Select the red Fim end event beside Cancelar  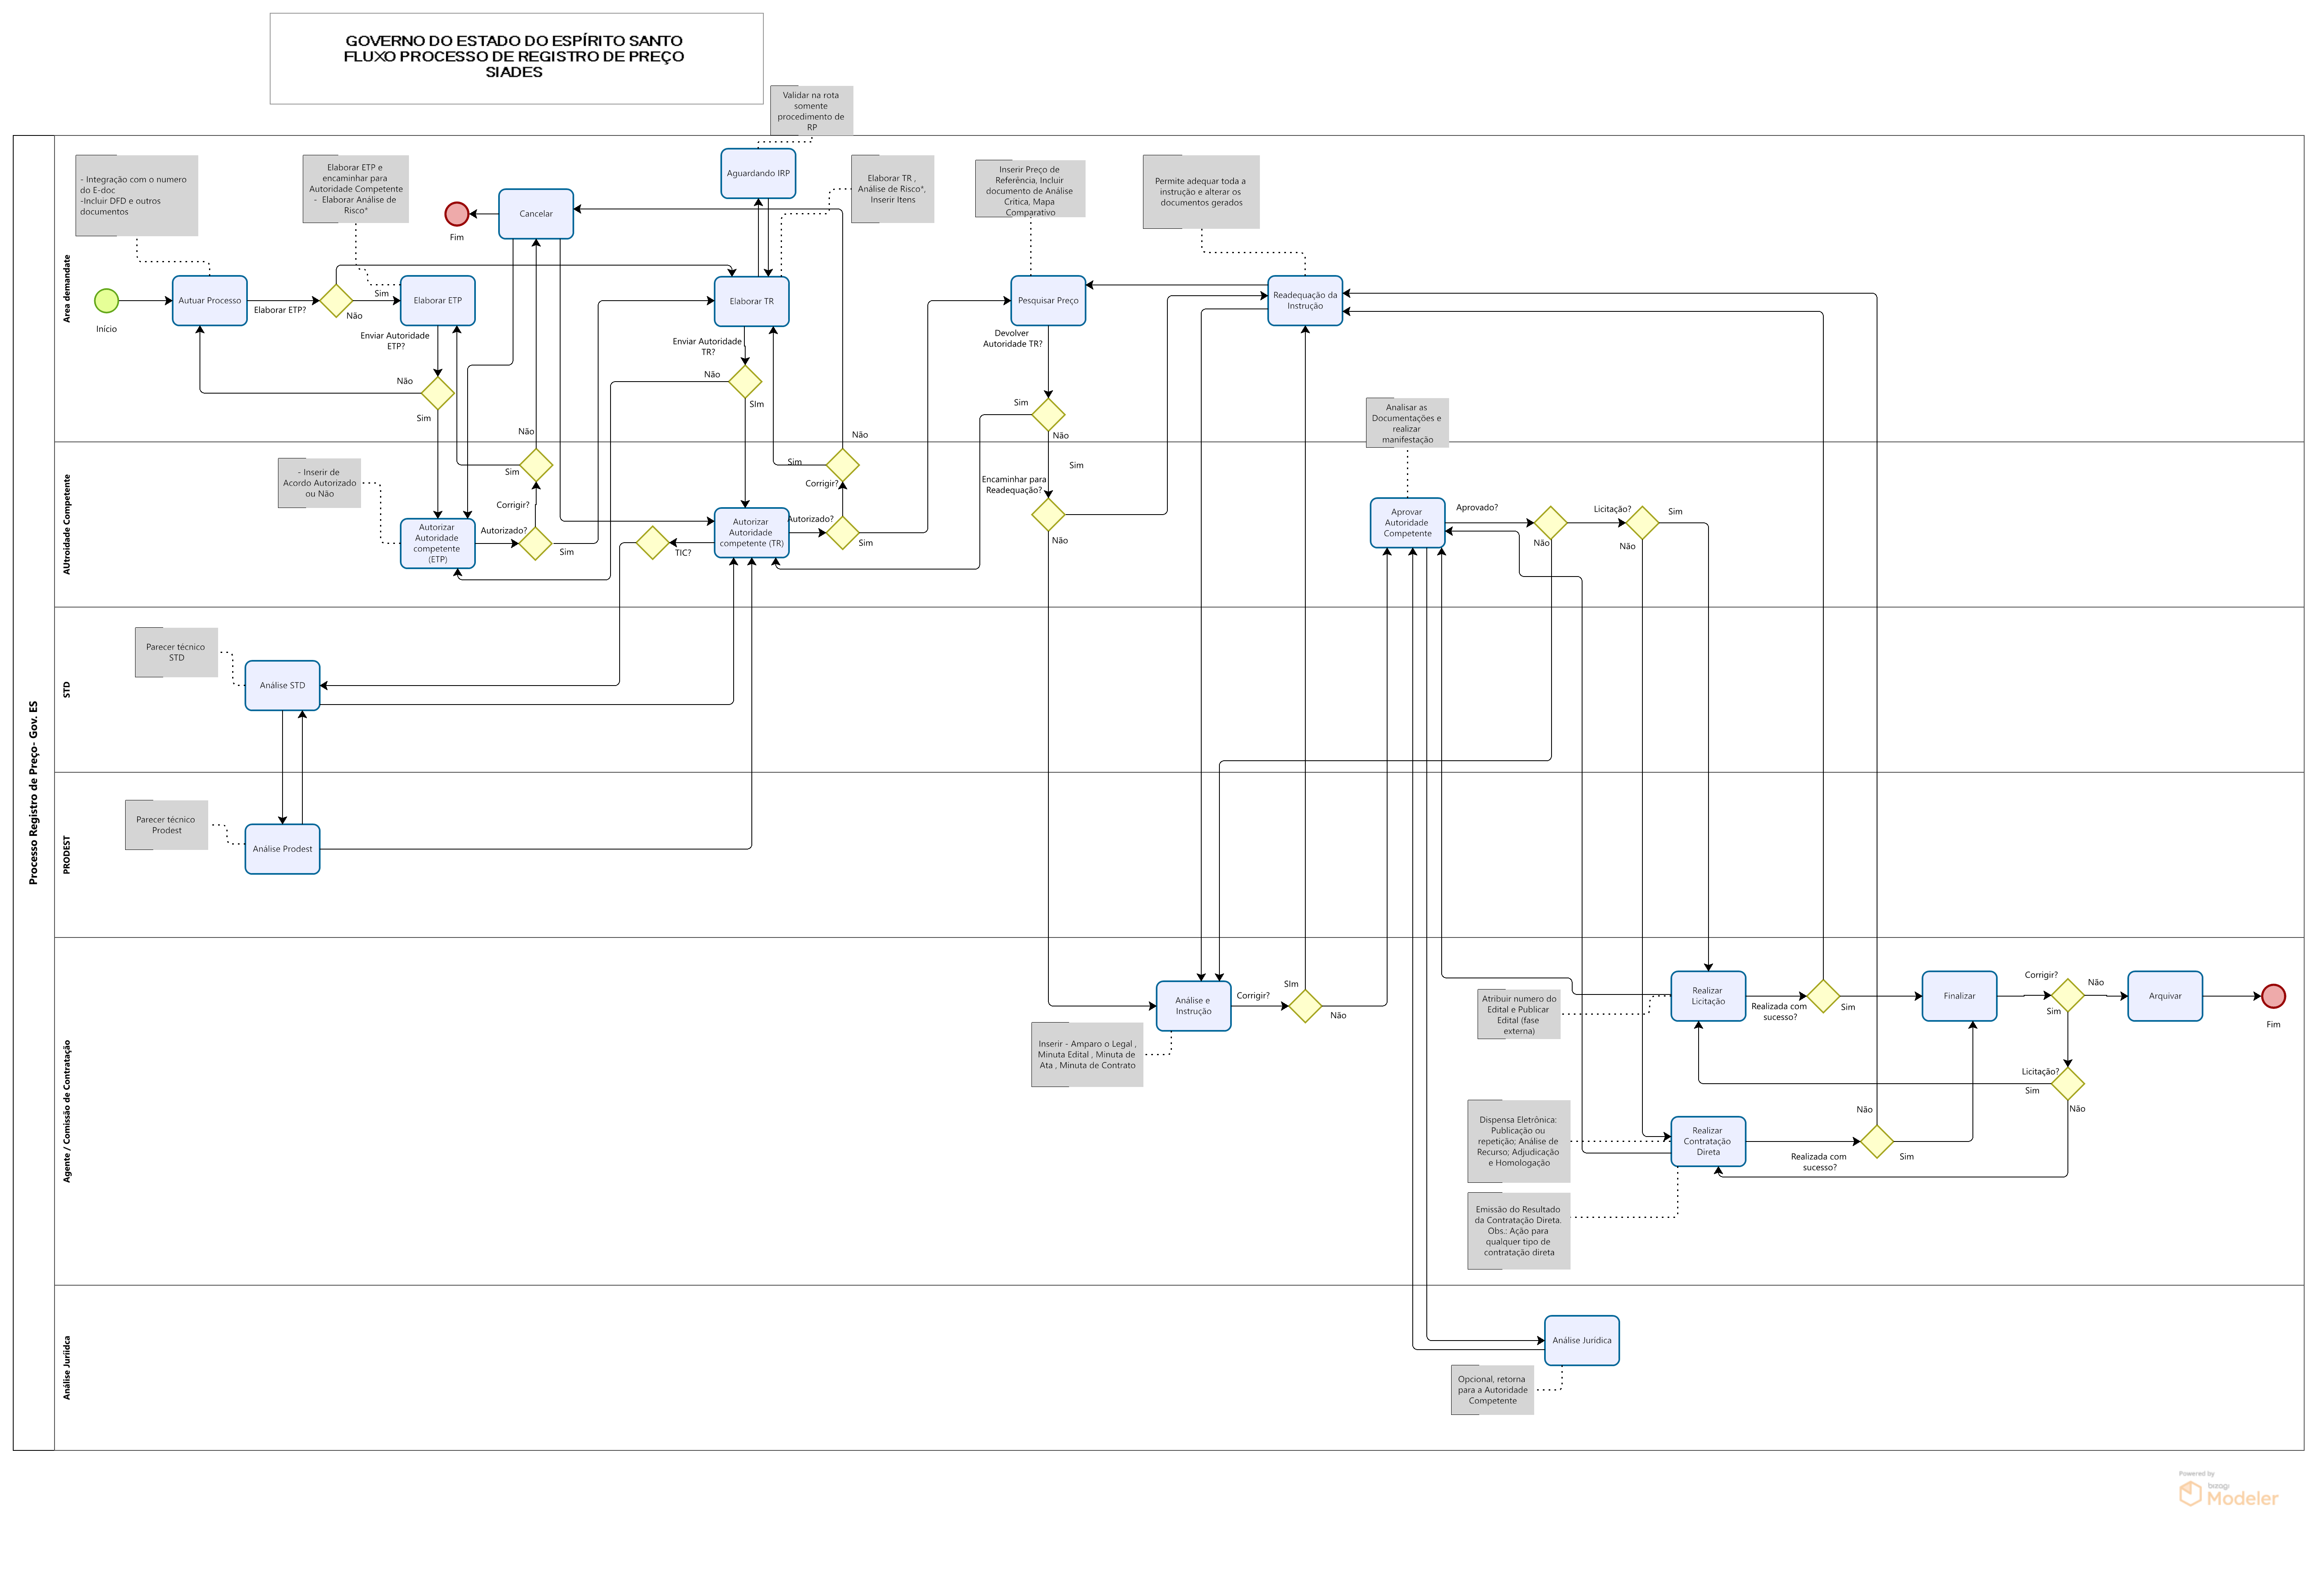(457, 214)
